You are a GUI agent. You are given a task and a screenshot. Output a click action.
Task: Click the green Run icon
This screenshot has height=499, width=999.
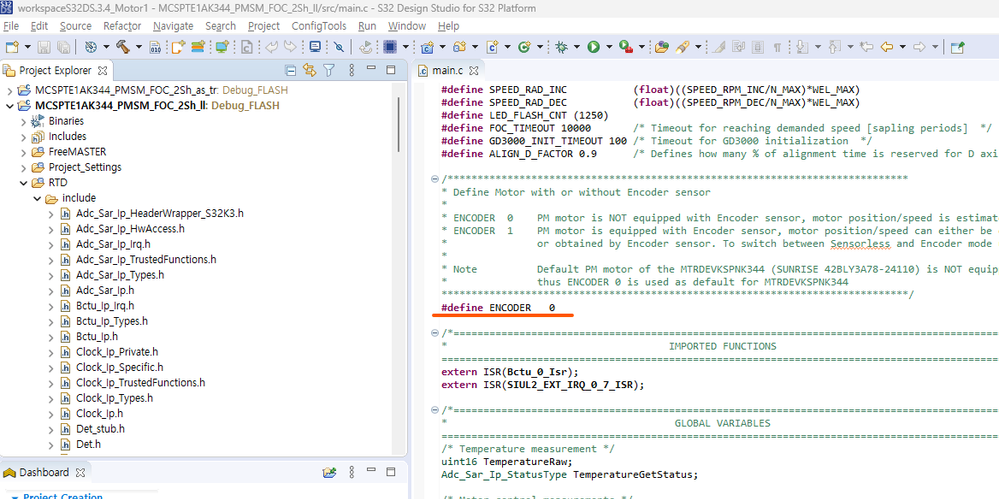coord(593,47)
